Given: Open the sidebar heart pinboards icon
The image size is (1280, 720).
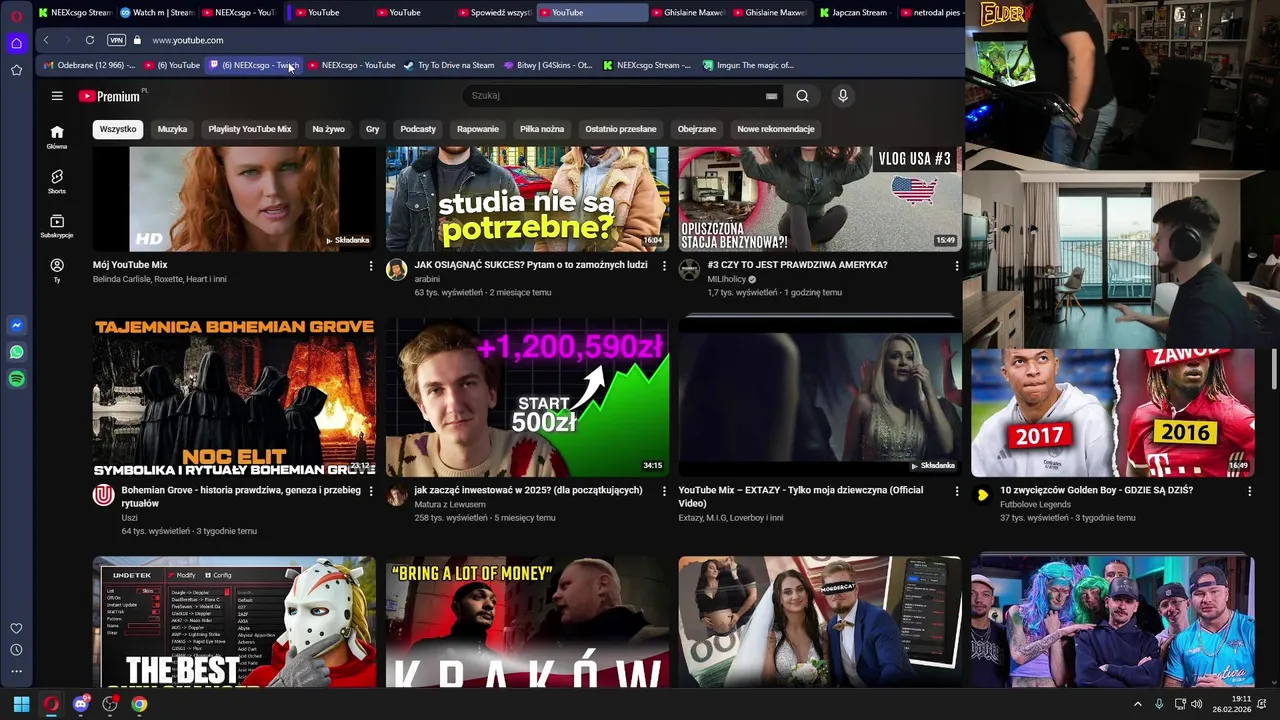Looking at the screenshot, I should pyautogui.click(x=16, y=629).
